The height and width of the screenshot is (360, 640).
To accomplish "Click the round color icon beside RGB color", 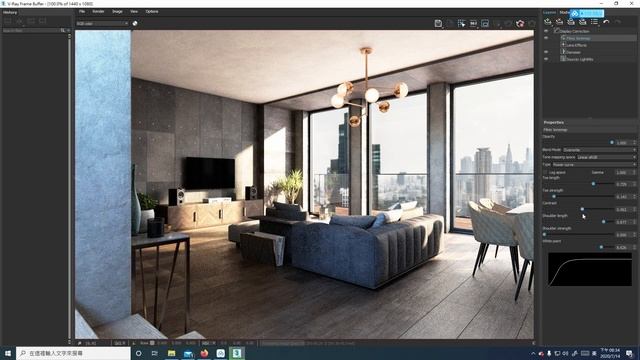I will click(x=135, y=23).
